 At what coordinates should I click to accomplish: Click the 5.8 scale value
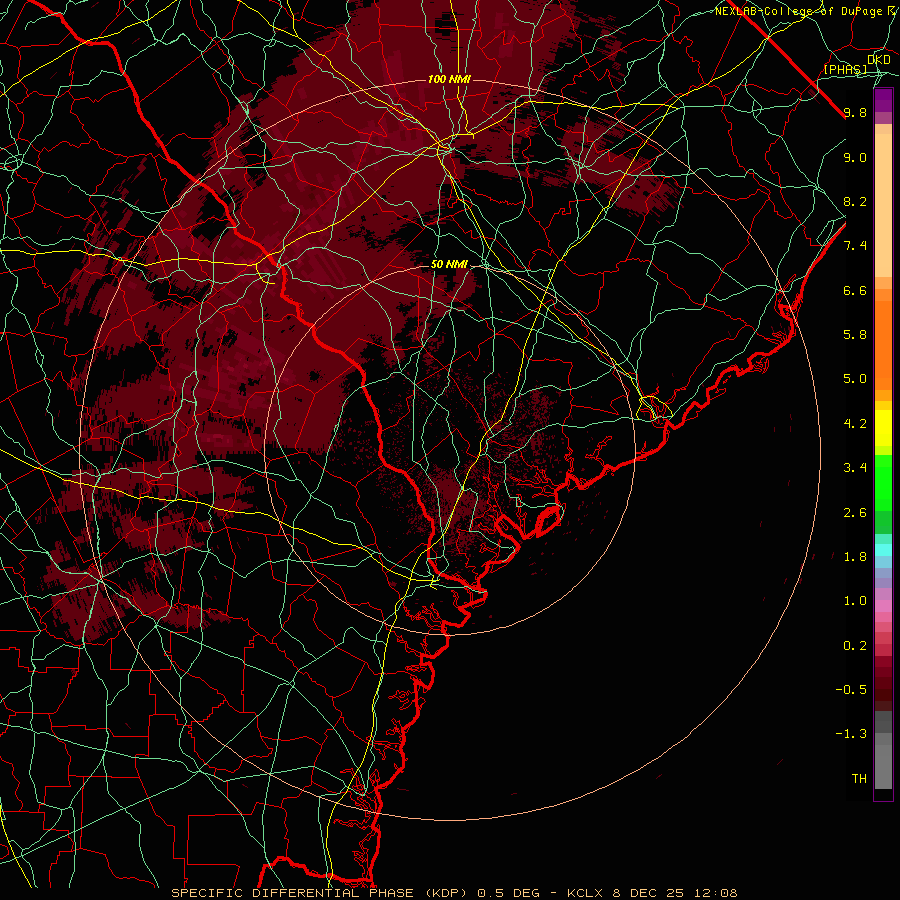pos(855,335)
